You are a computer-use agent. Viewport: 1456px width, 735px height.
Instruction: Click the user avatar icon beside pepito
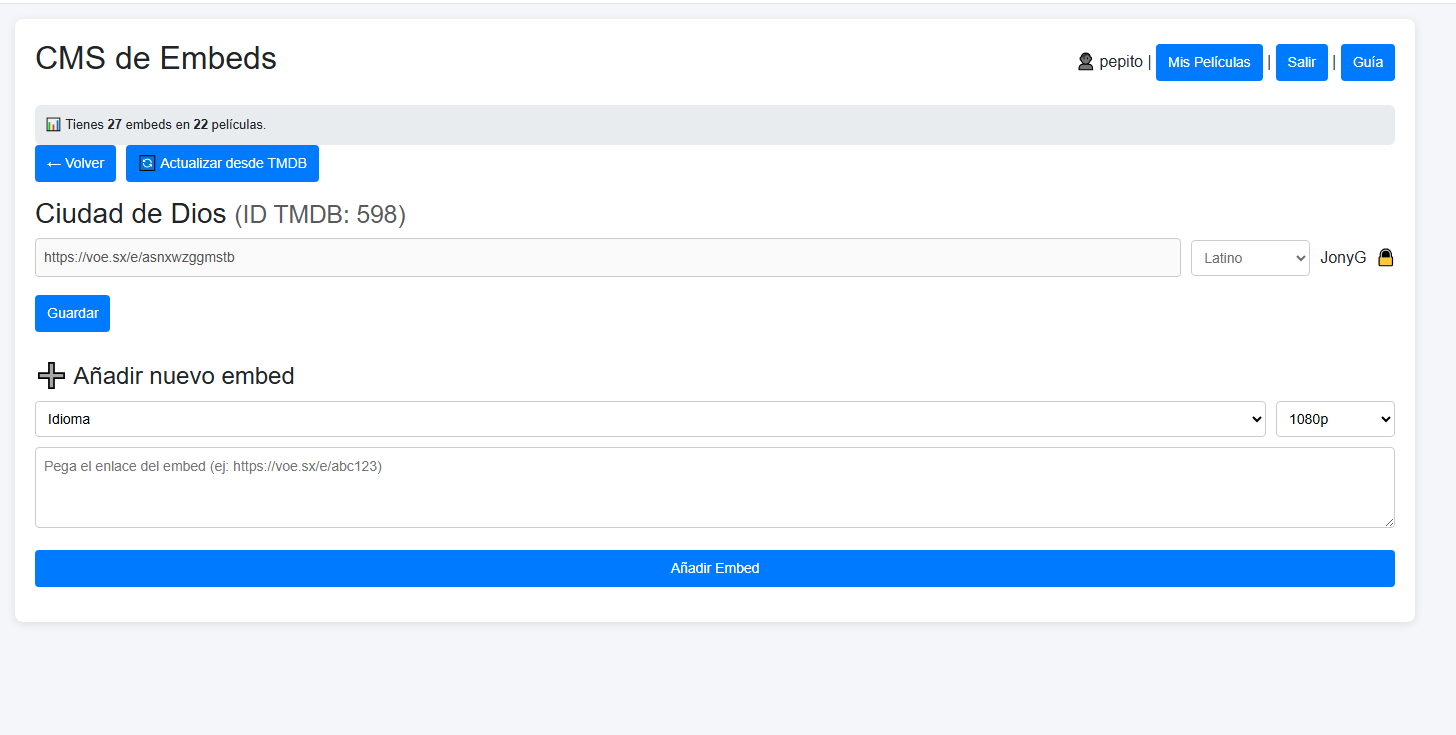coord(1085,62)
